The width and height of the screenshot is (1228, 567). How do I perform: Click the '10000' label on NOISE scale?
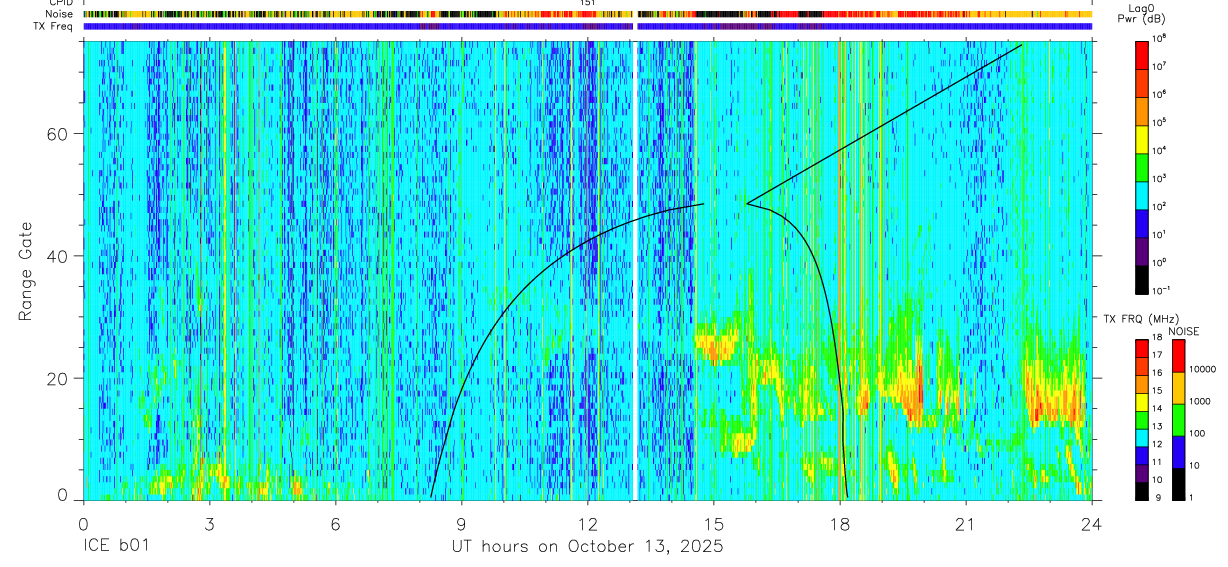[1203, 370]
